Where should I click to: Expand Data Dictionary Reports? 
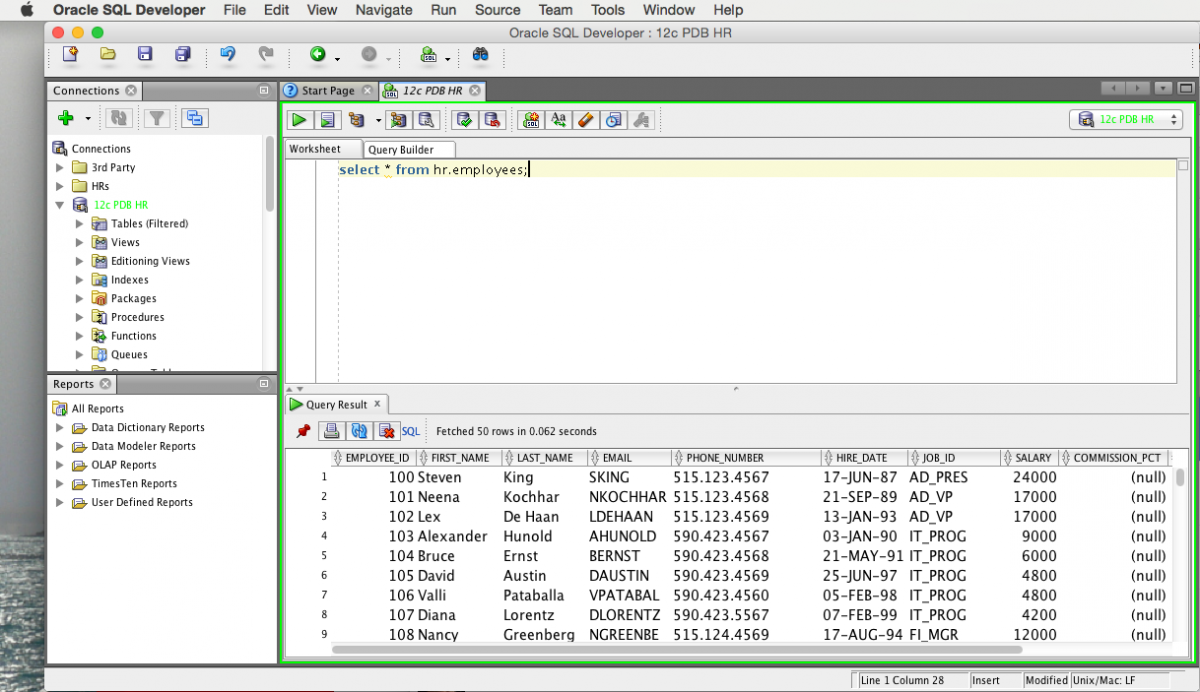(60, 428)
